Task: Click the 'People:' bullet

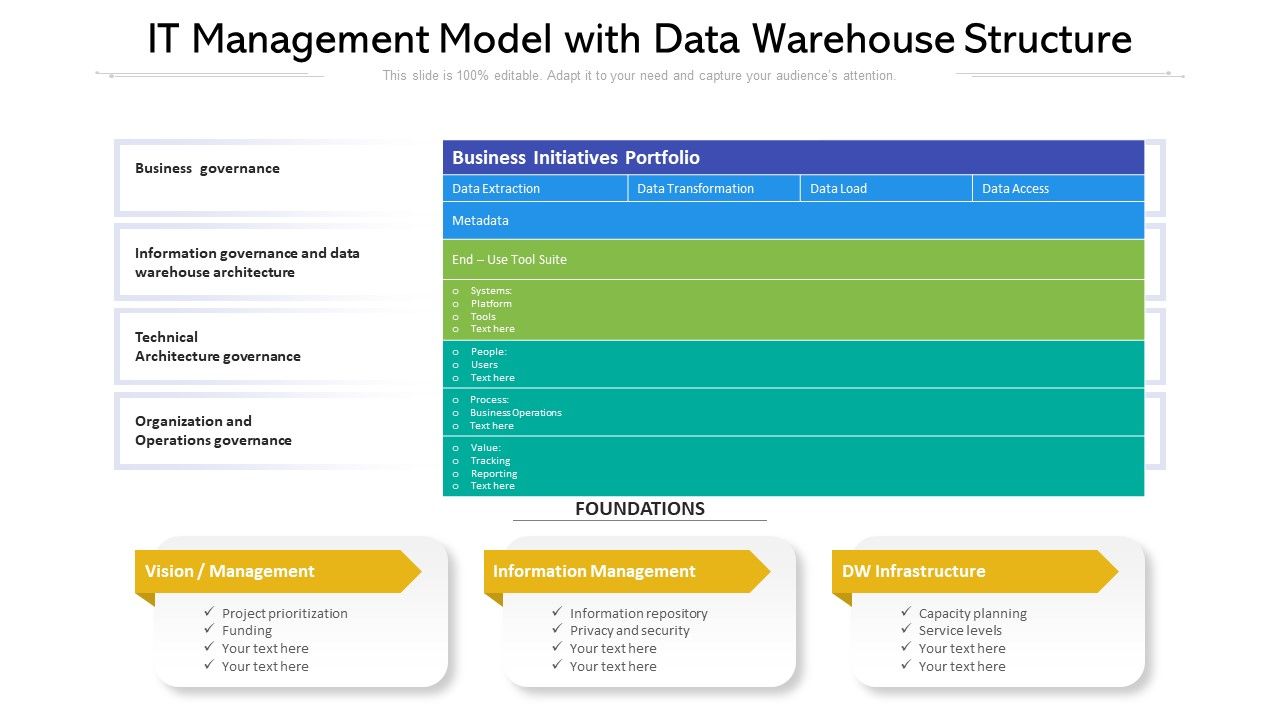Action: pos(489,352)
